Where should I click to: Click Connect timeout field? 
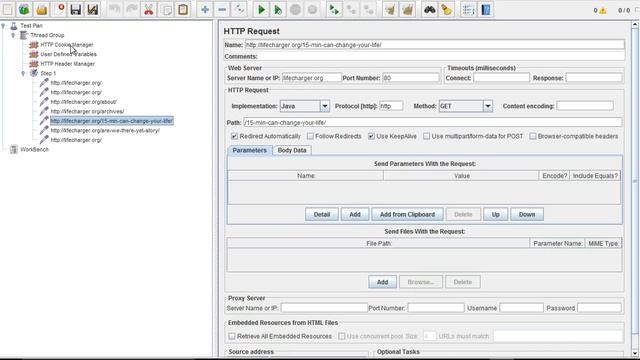click(501, 78)
